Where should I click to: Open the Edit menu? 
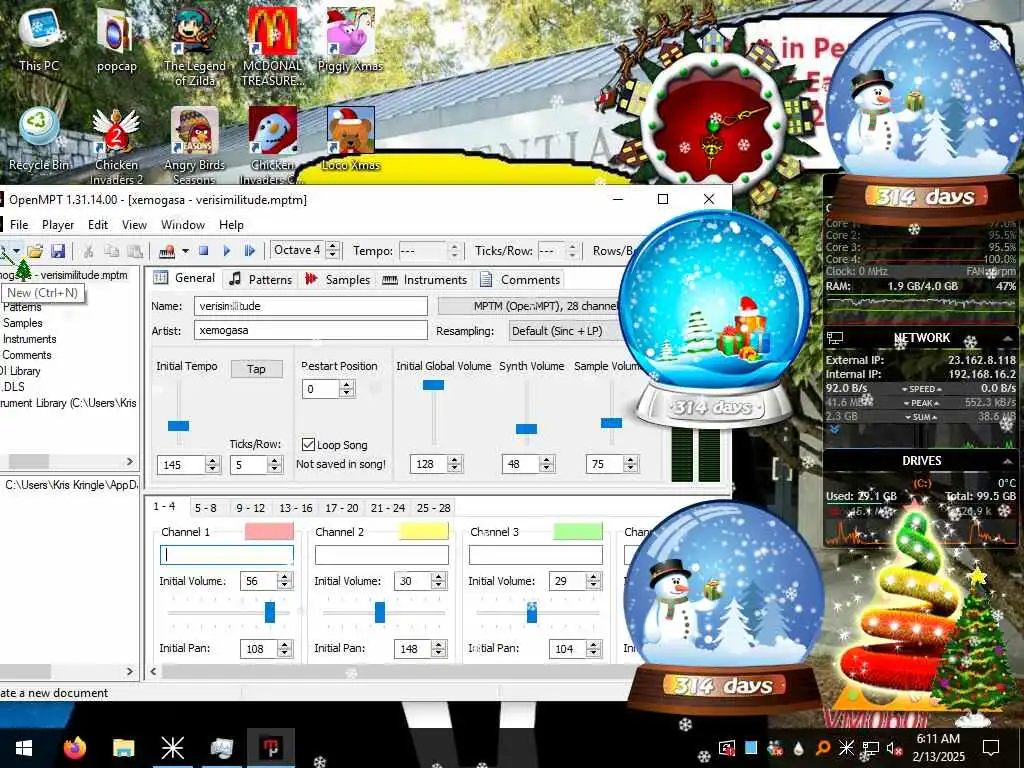98,225
